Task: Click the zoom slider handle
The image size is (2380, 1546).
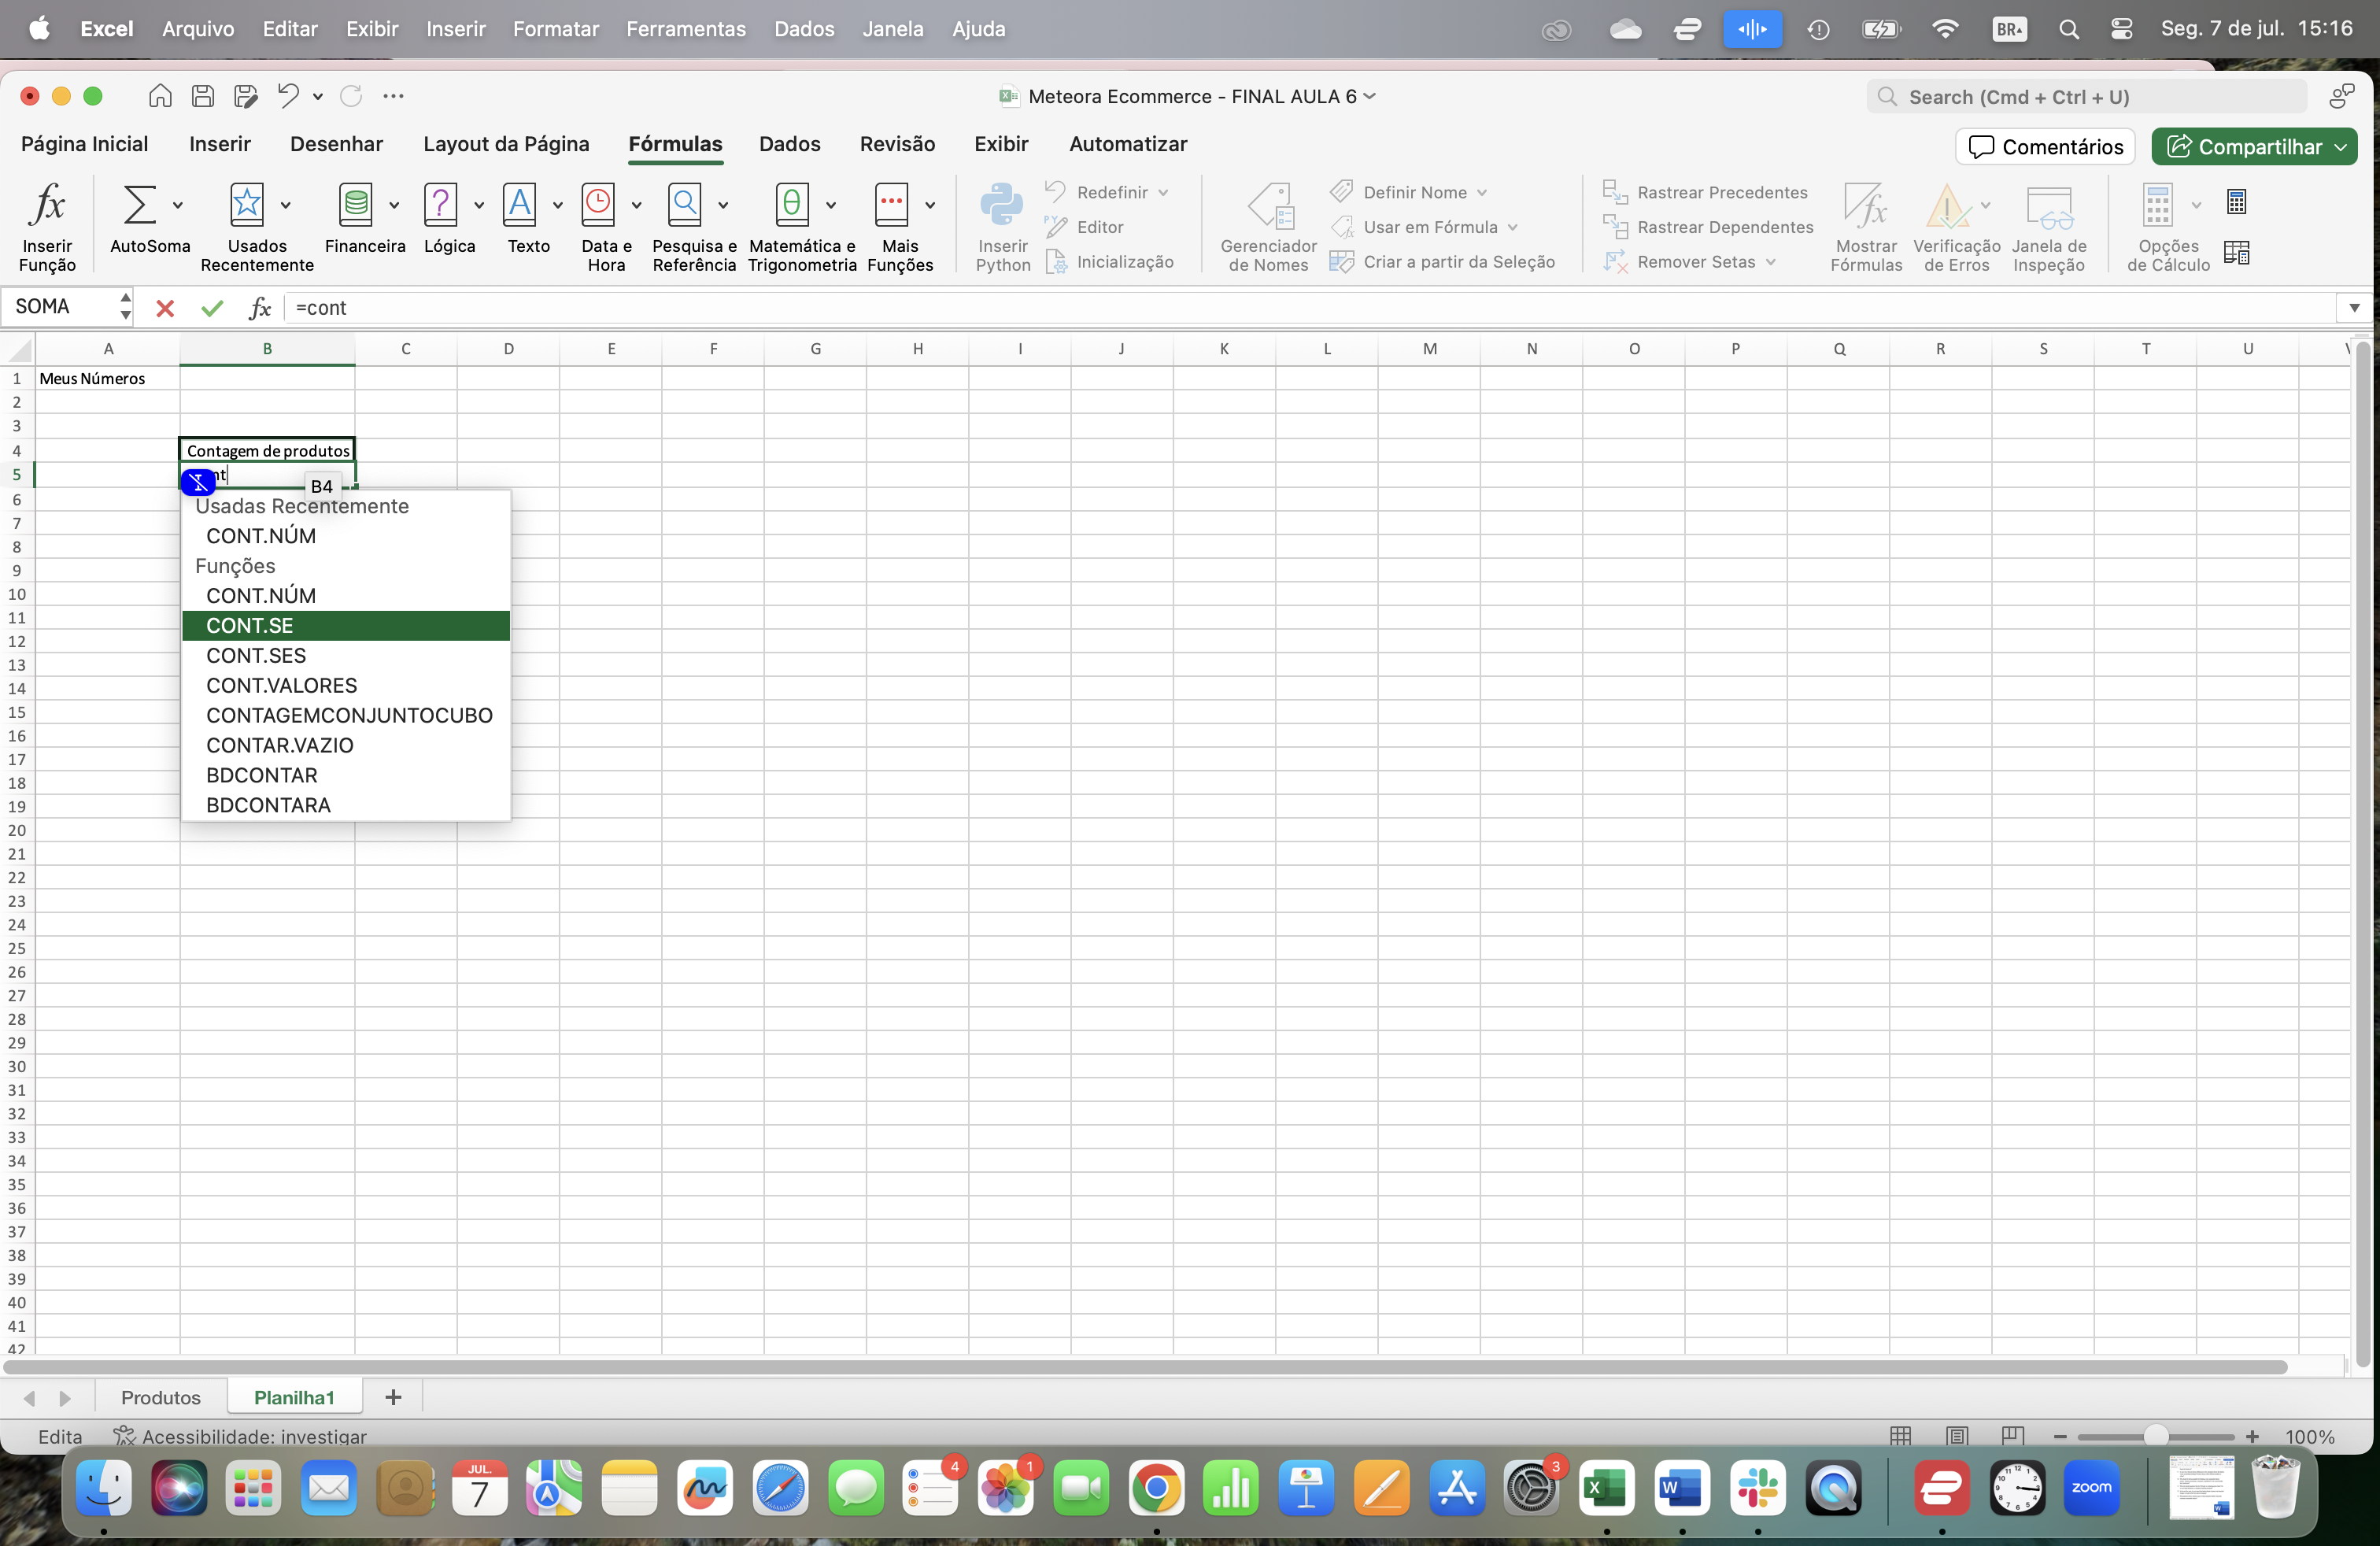Action: [x=2156, y=1436]
